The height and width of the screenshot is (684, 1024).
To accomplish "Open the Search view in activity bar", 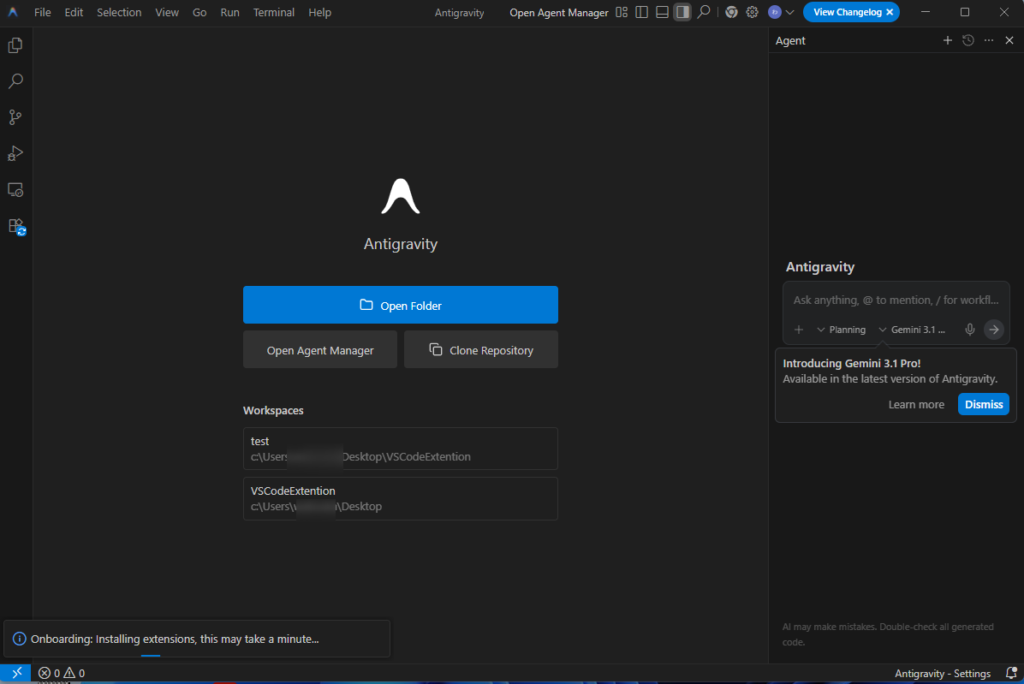I will (15, 81).
